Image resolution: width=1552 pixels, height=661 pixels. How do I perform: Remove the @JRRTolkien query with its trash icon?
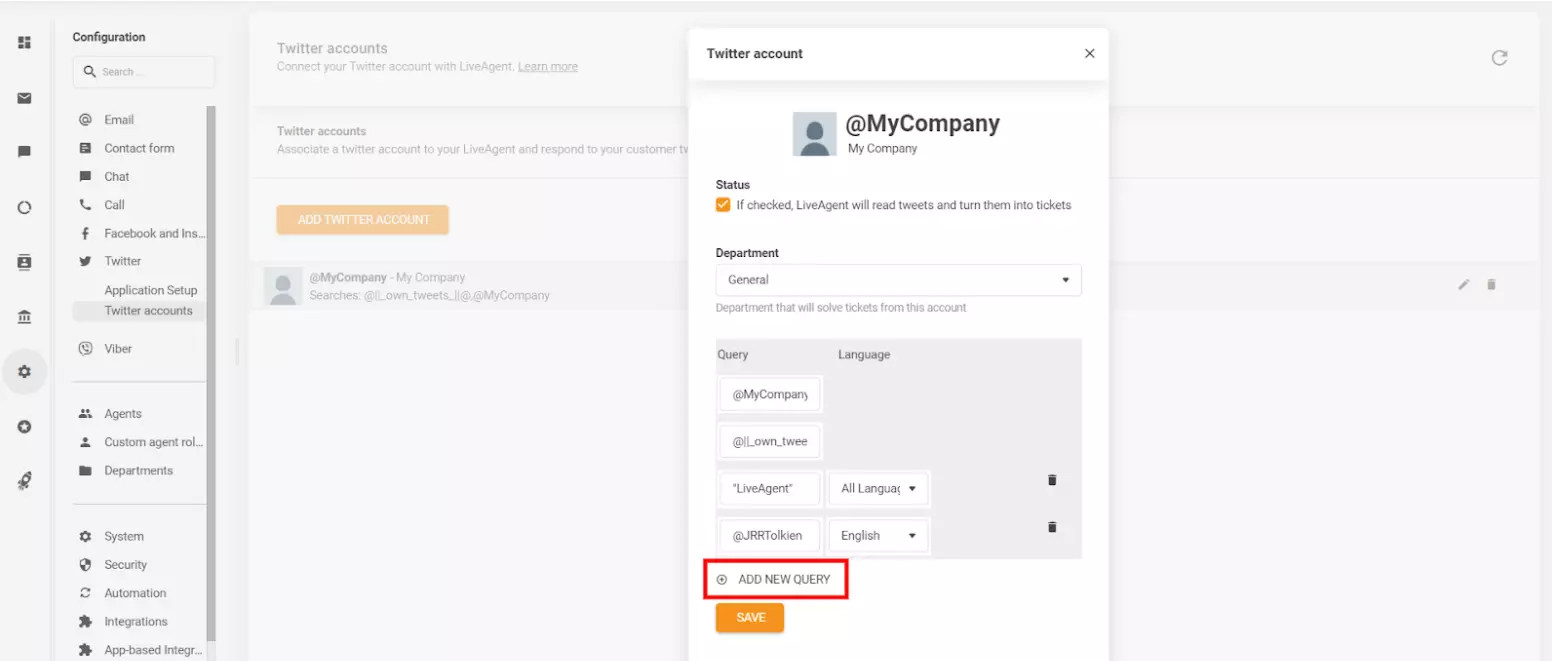1052,527
